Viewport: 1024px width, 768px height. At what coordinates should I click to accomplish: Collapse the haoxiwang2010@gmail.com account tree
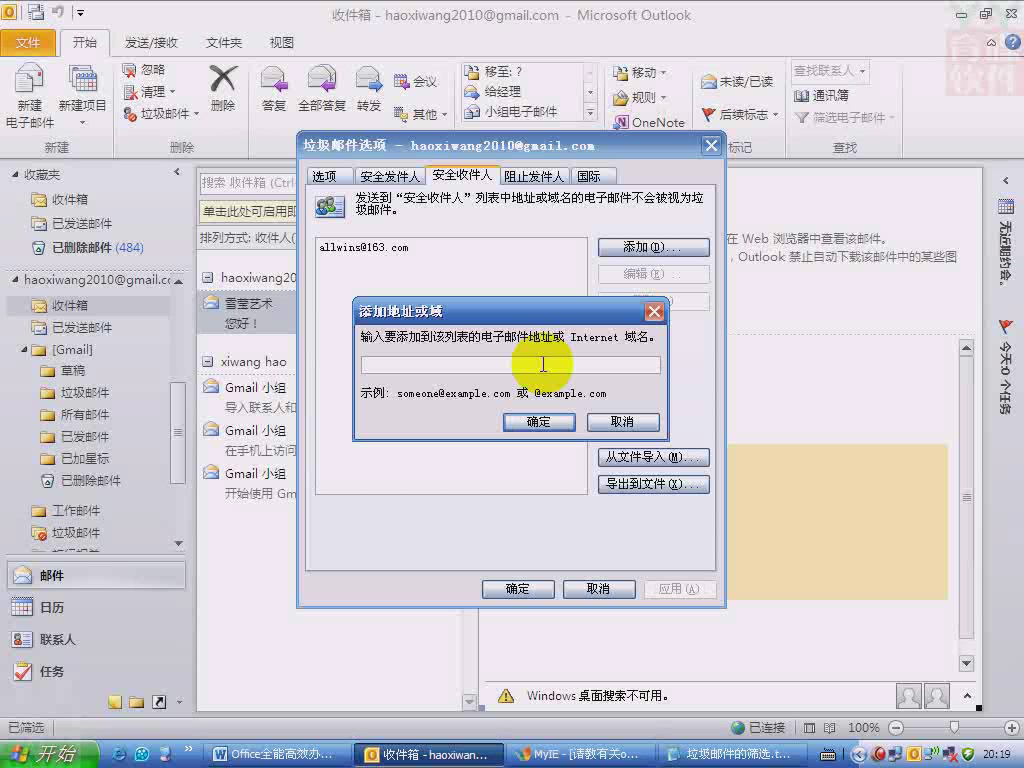tap(14, 280)
